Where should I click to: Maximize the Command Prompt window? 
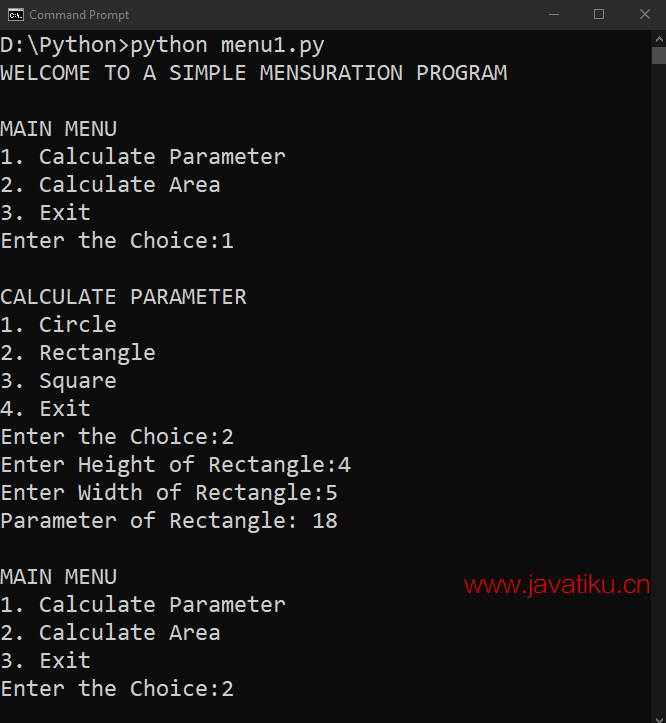pyautogui.click(x=599, y=15)
